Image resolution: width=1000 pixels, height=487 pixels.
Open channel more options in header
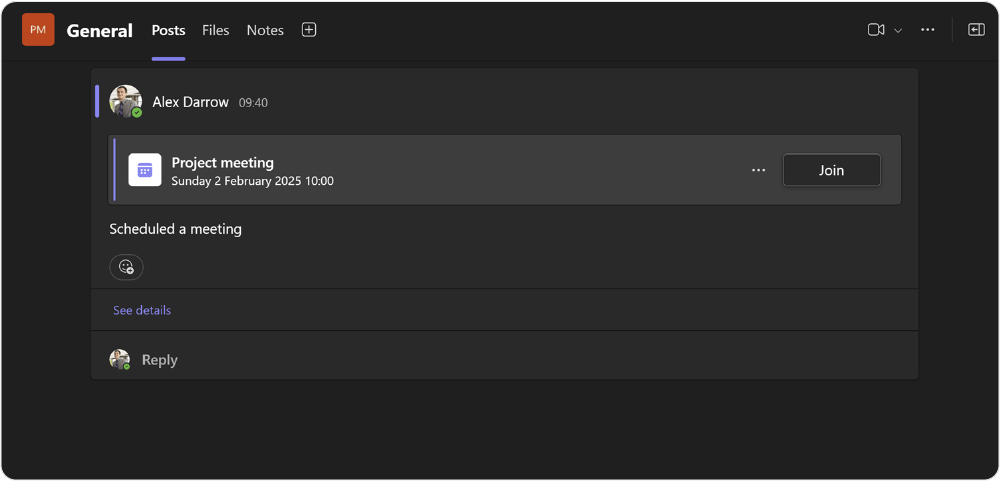pos(928,30)
